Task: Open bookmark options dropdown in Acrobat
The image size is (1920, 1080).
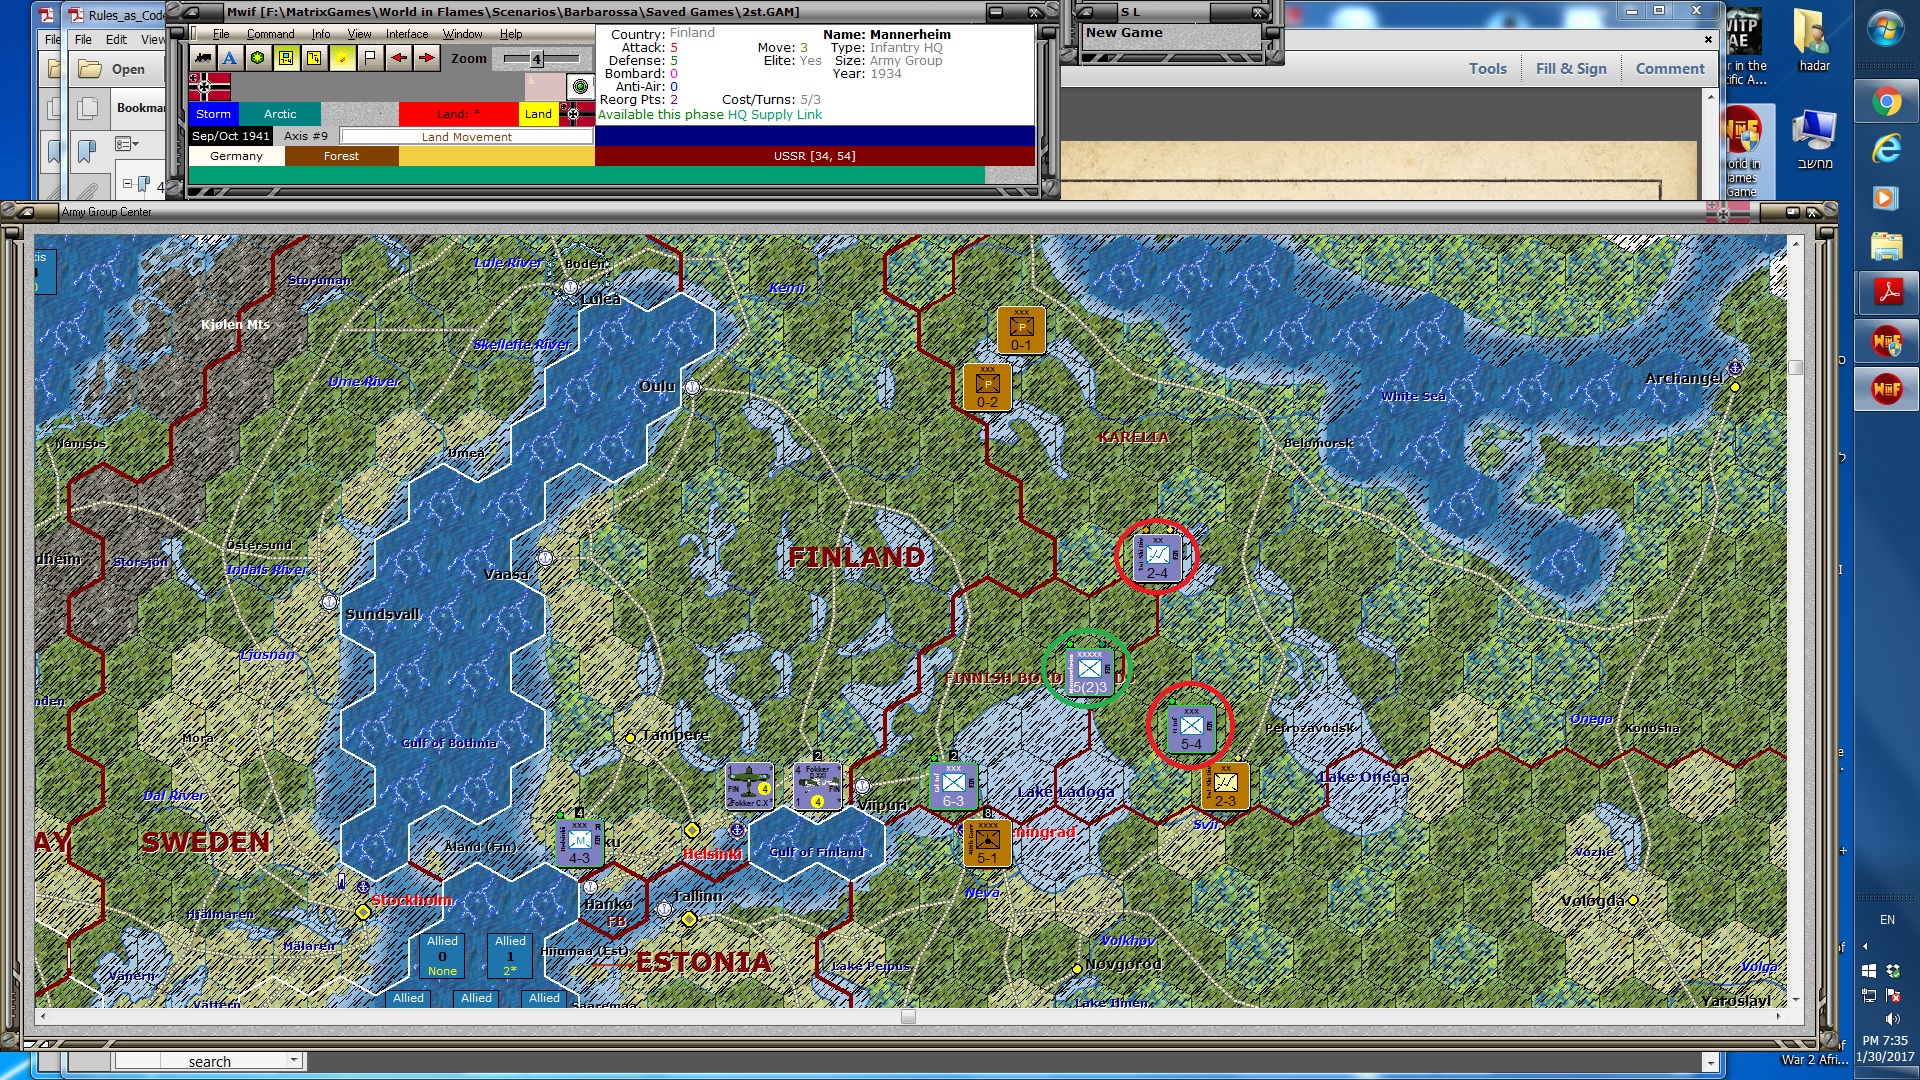Action: tap(127, 144)
